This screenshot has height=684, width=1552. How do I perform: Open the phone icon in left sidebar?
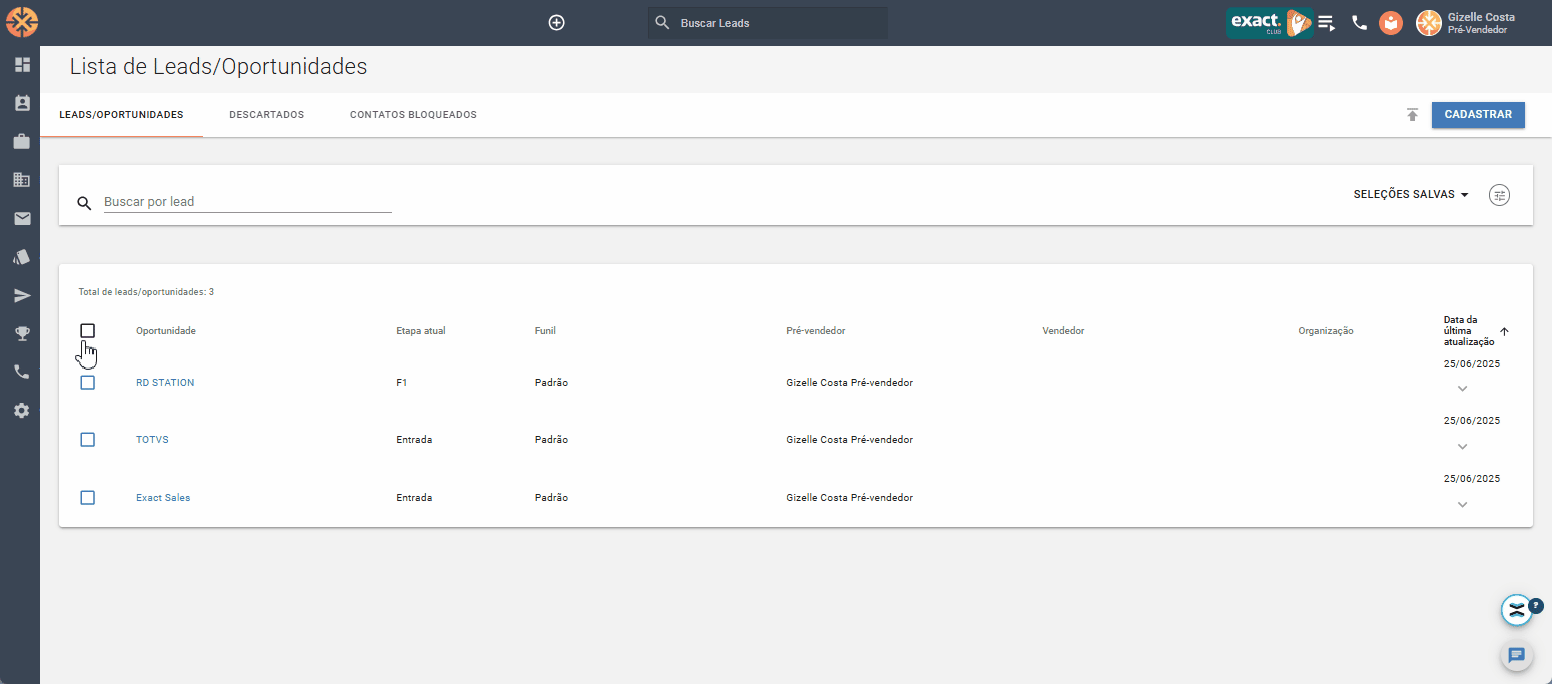(22, 372)
